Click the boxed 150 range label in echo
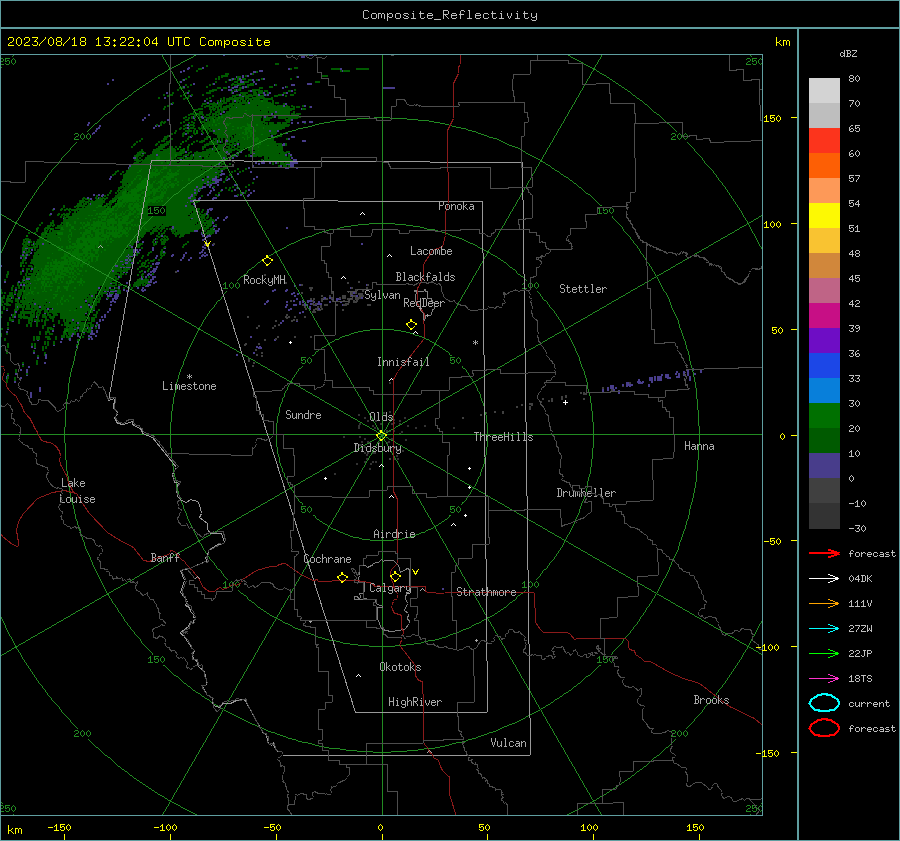900x841 pixels. [156, 211]
